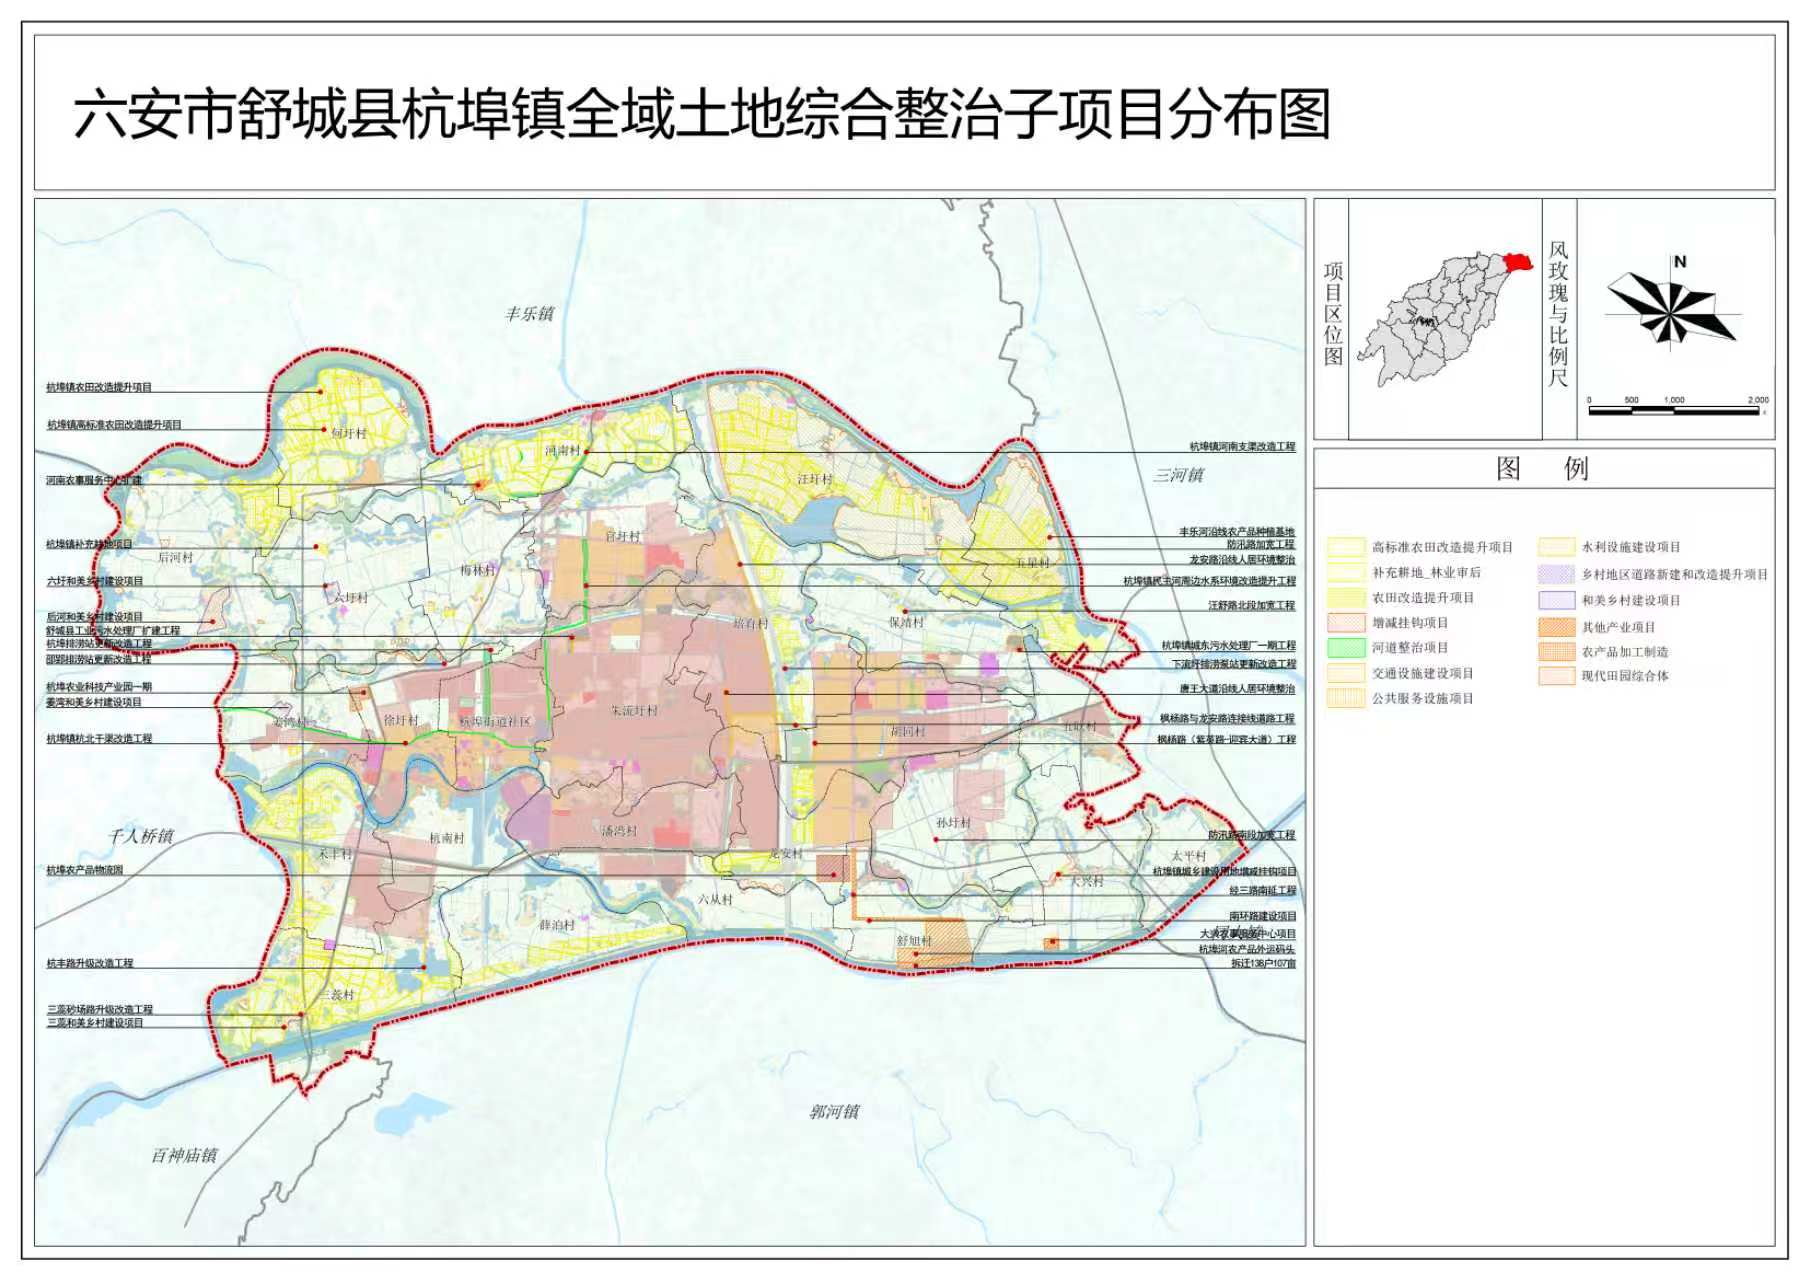
Task: Click the red marker dot above 孙圩村
Action: pyautogui.click(x=935, y=838)
